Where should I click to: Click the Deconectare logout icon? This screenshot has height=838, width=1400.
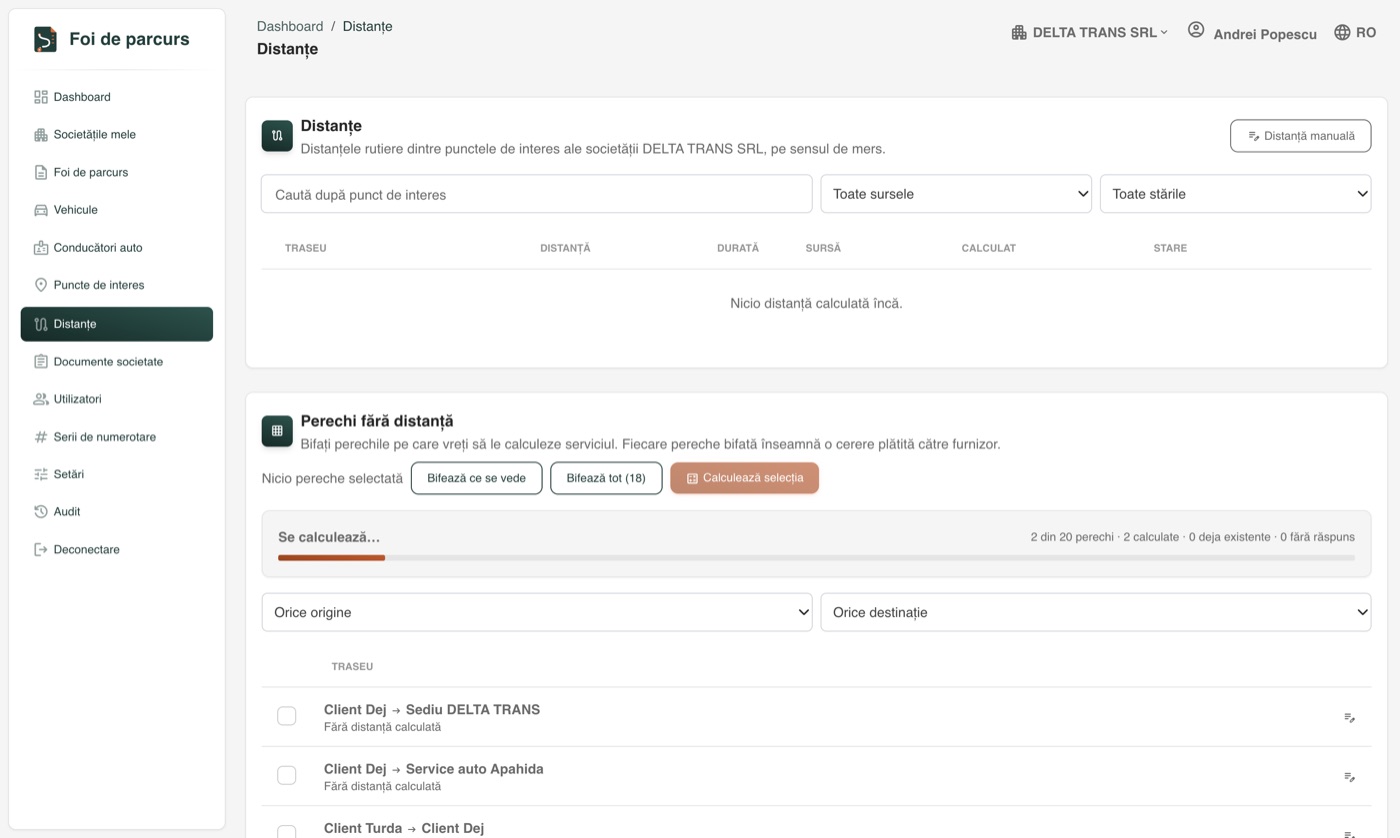(41, 550)
